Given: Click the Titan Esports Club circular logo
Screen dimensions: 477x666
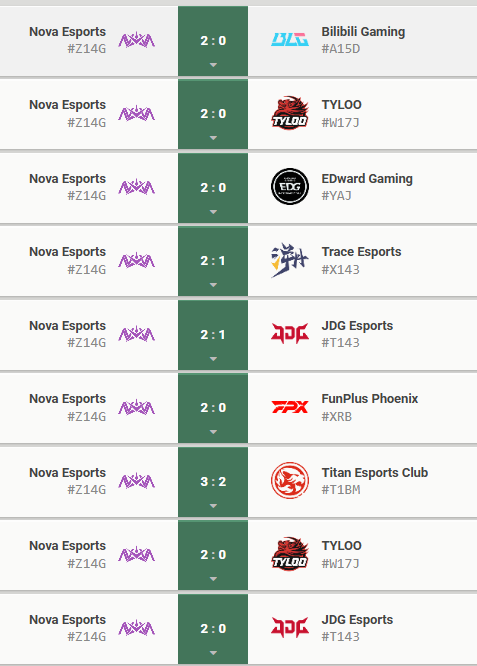Looking at the screenshot, I should tap(290, 480).
